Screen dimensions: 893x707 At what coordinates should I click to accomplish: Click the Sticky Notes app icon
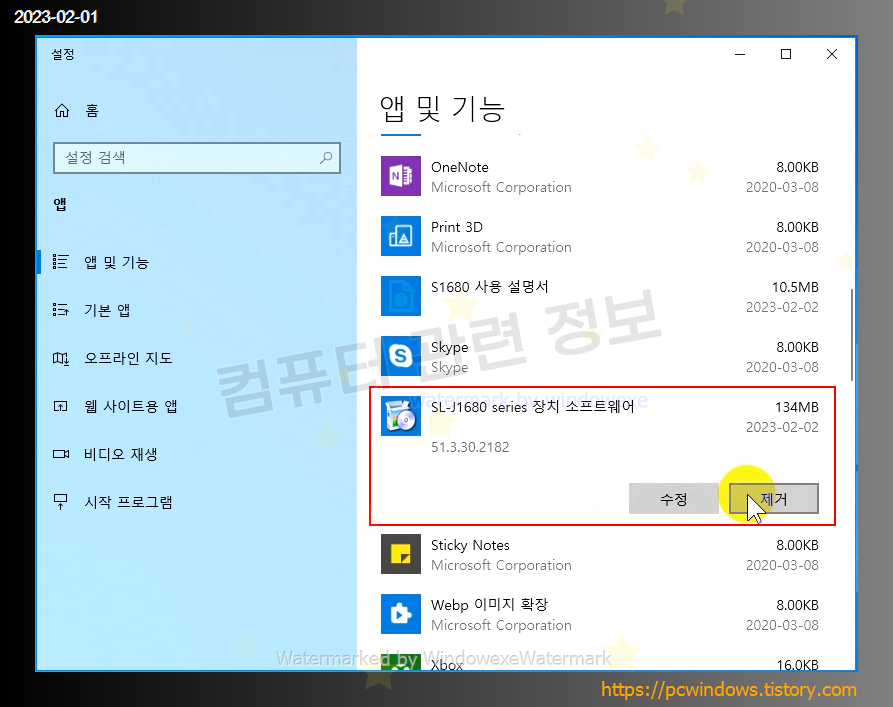401,554
